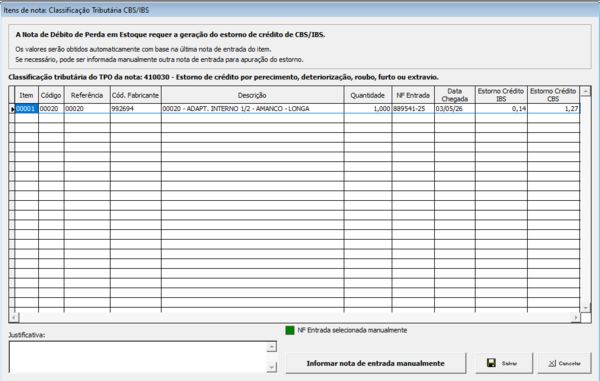600x381 pixels.
Task: Click the Classificação tributária do TPO text line
Action: pyautogui.click(x=223, y=77)
